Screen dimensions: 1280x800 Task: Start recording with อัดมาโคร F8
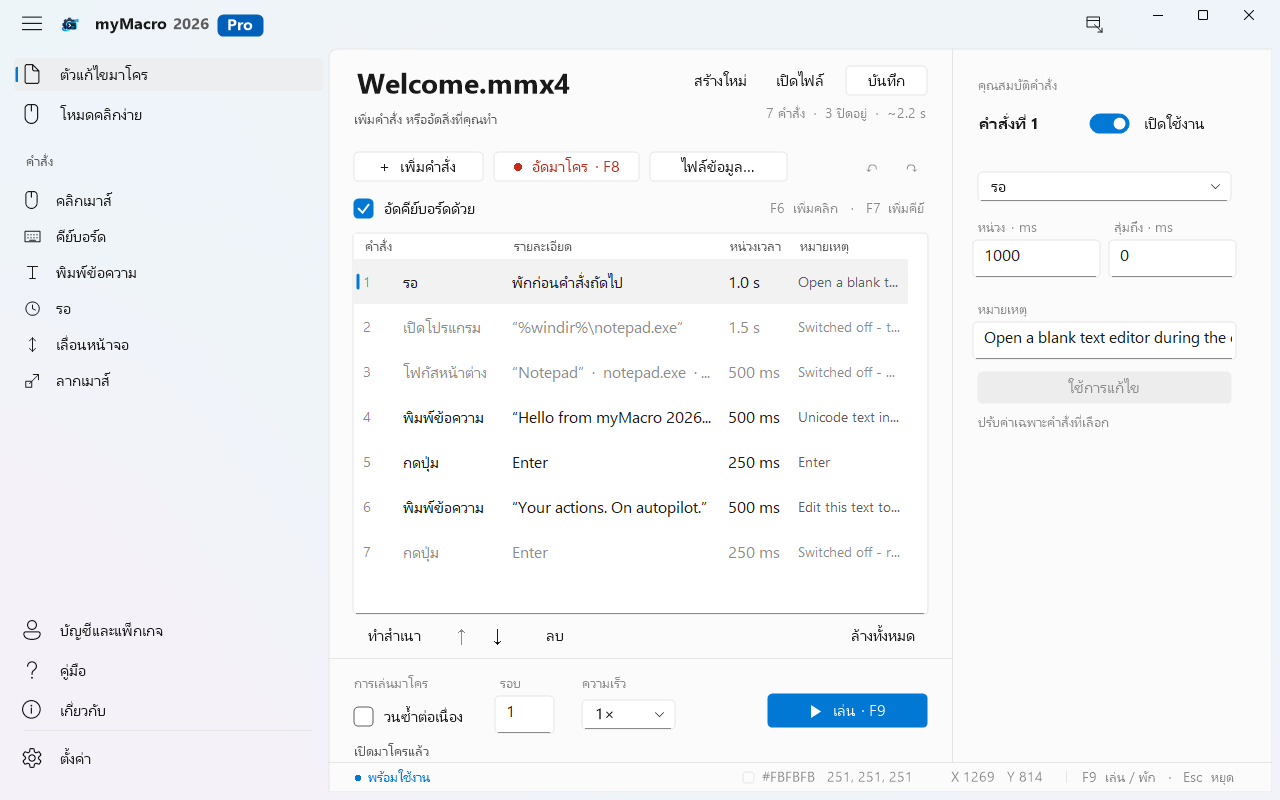coord(566,167)
